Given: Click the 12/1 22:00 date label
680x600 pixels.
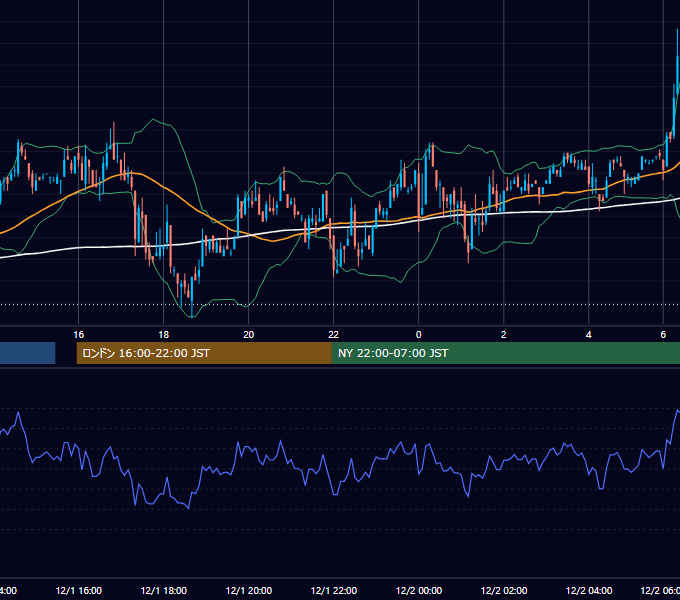Looking at the screenshot, I should click(333, 590).
